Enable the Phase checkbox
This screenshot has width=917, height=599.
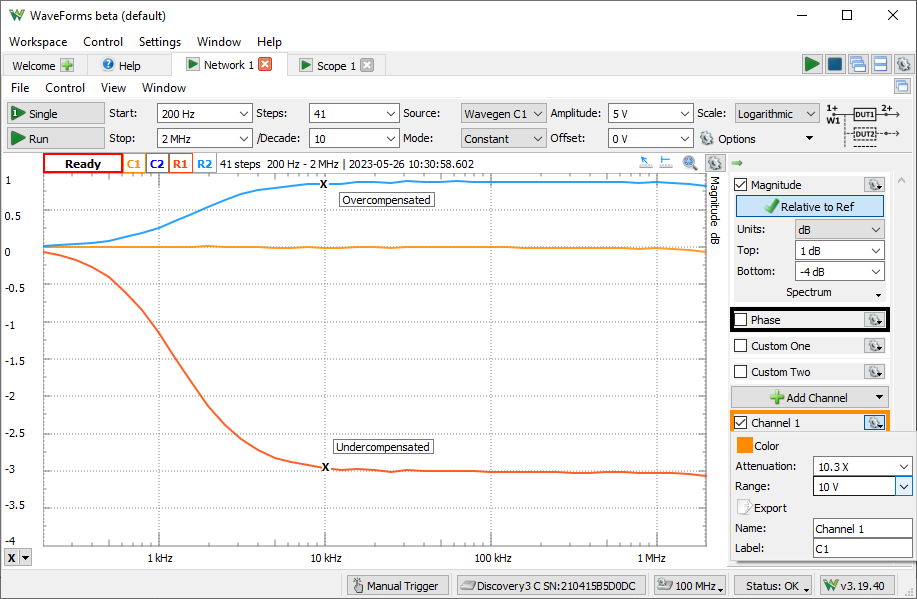click(741, 320)
